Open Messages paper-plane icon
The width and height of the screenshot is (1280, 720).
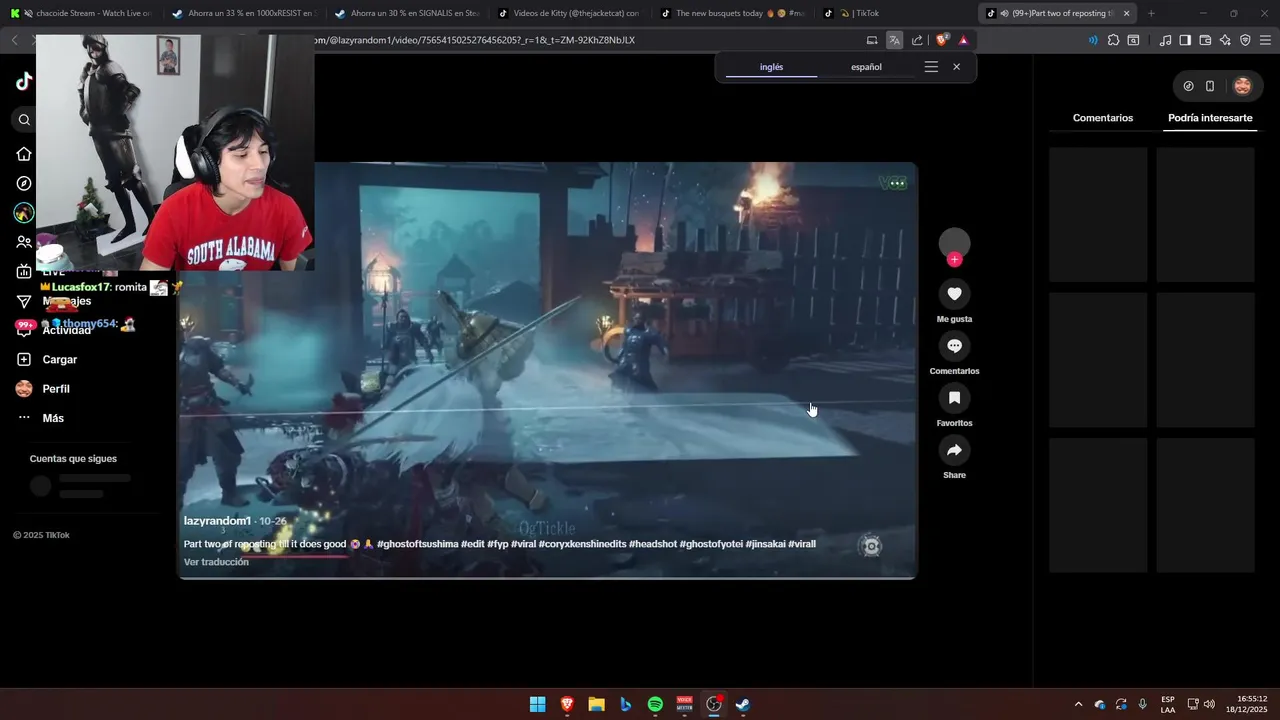(24, 301)
